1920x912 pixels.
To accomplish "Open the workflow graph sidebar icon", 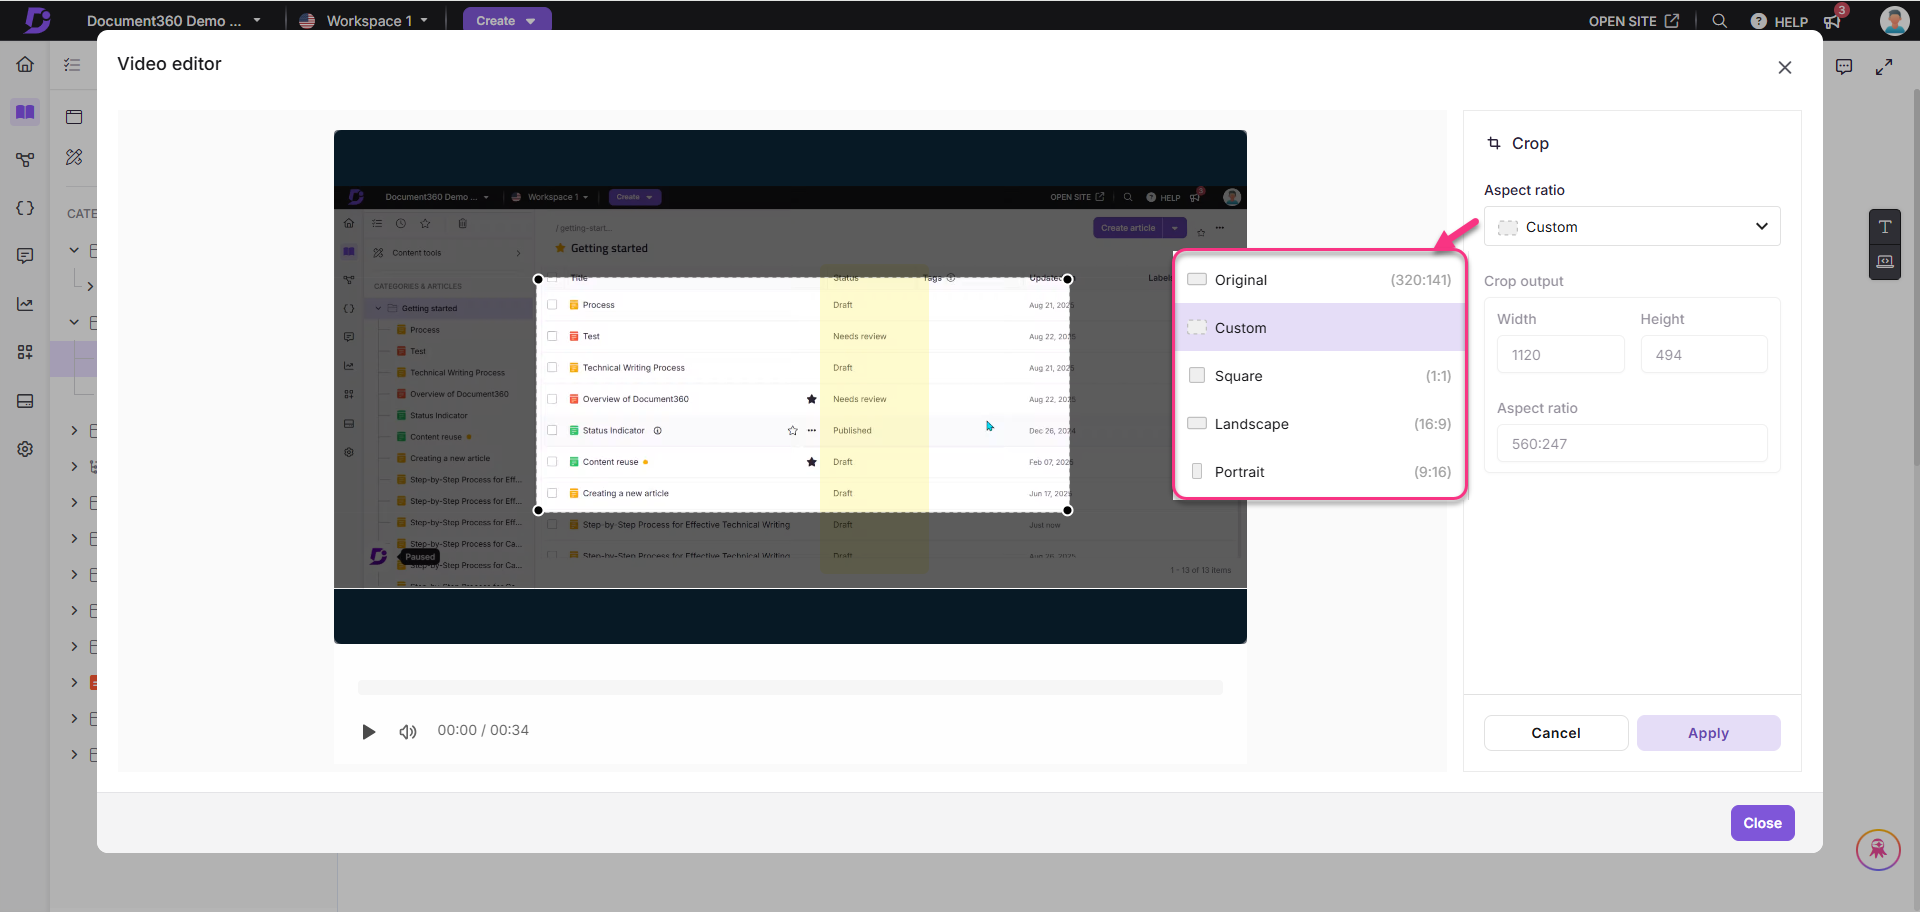I will tap(25, 160).
